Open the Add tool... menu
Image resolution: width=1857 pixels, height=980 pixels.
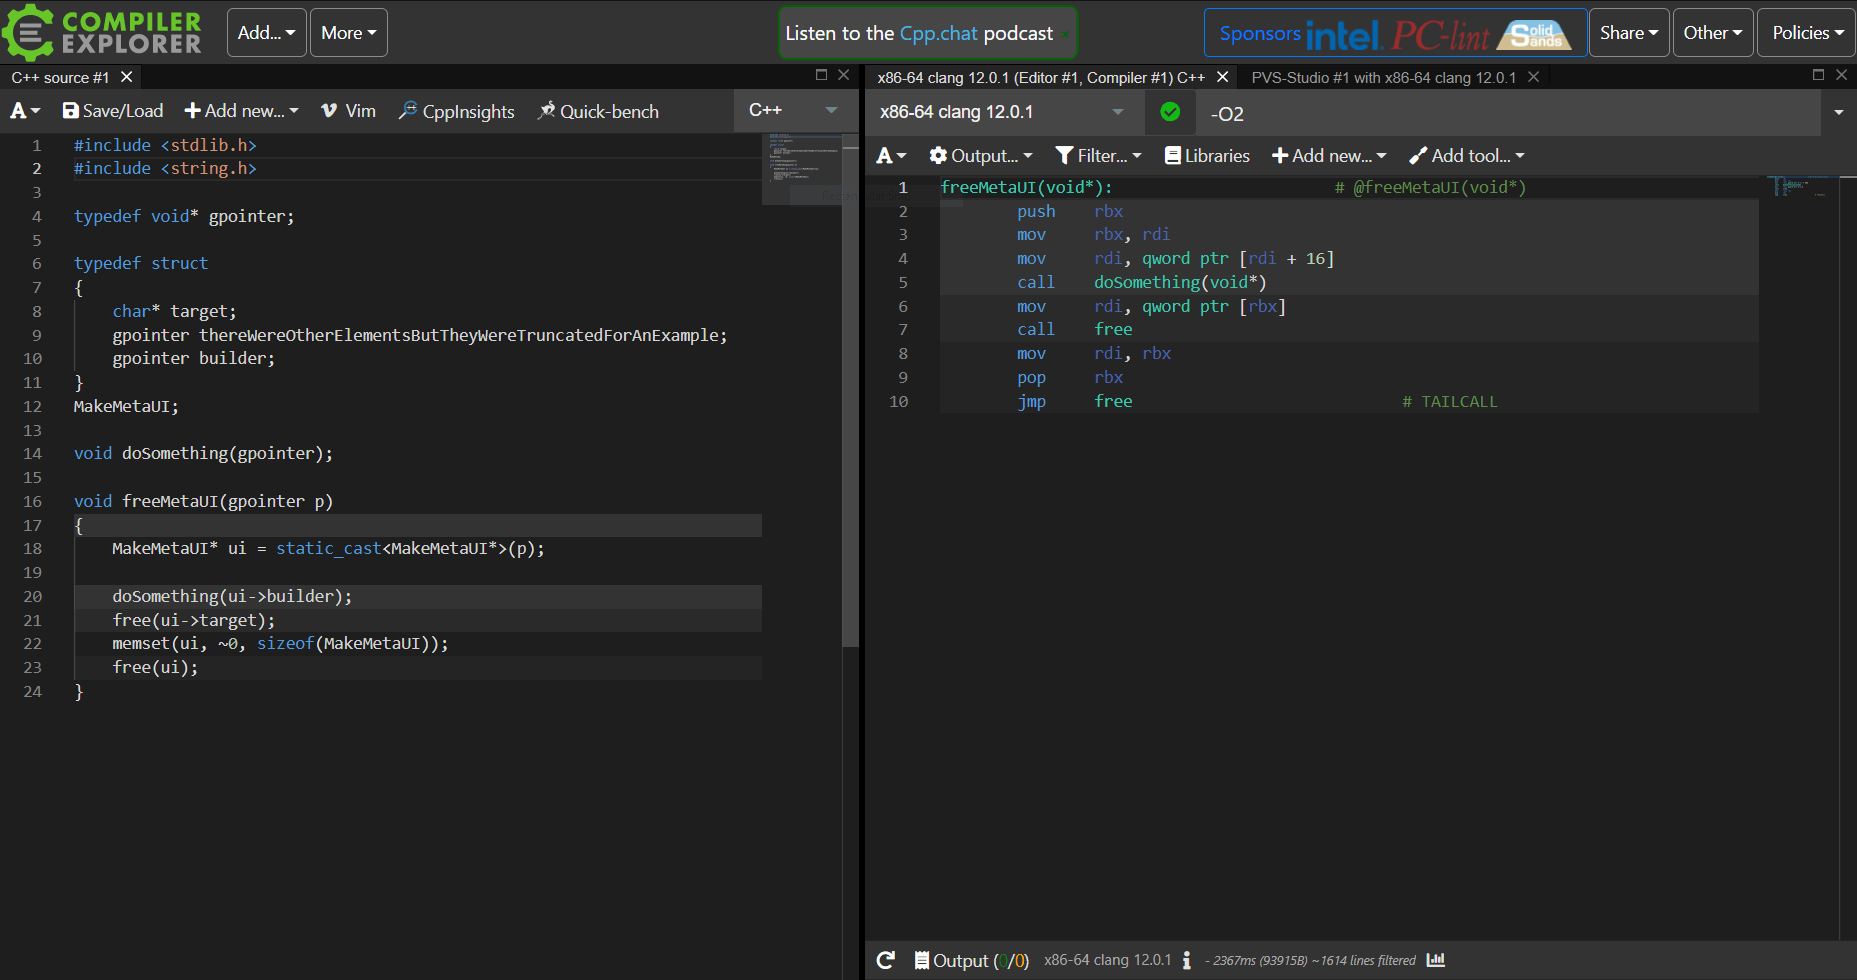click(x=1467, y=155)
